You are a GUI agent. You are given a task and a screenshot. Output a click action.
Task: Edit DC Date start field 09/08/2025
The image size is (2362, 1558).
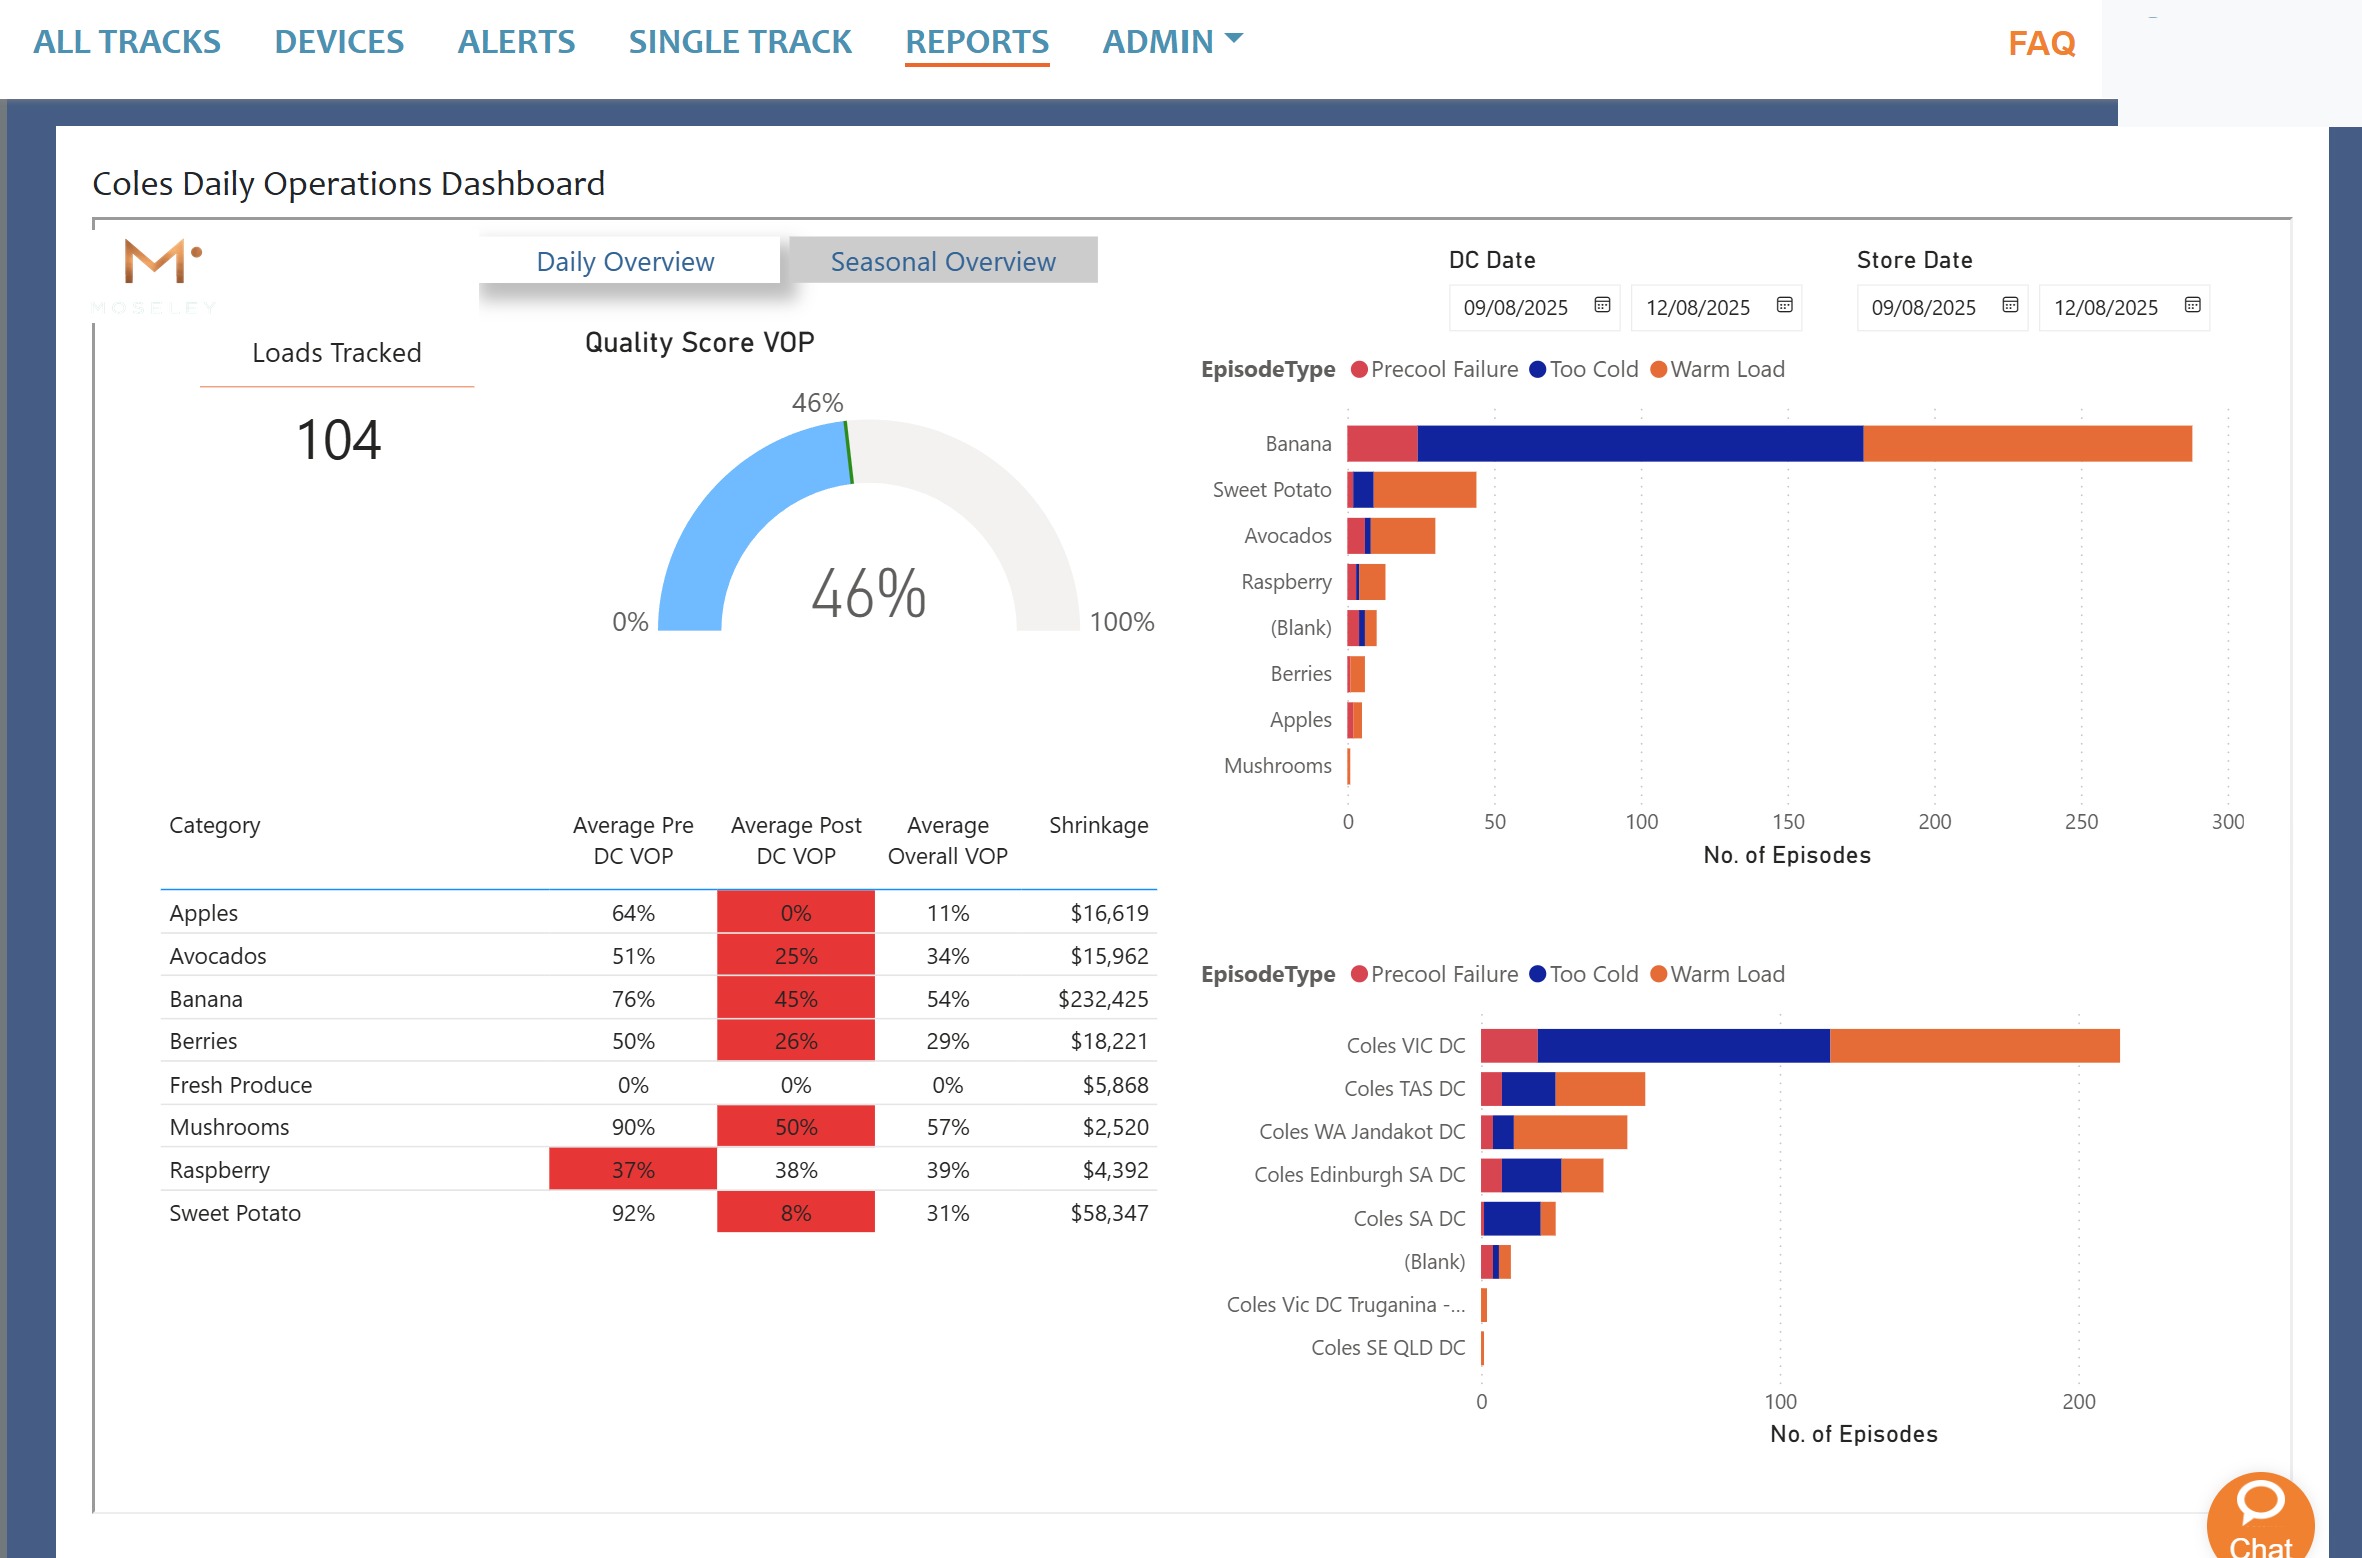coord(1516,307)
